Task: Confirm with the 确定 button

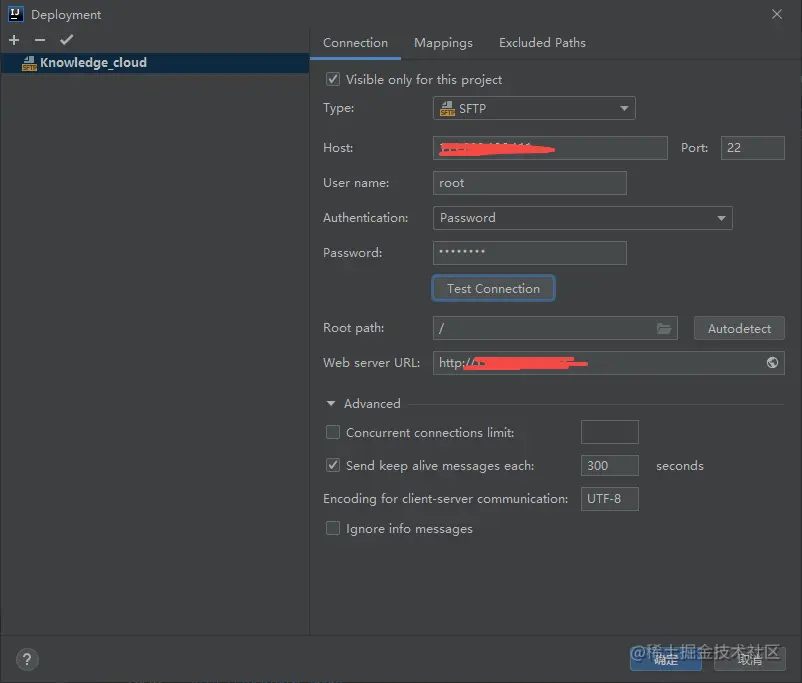Action: (665, 659)
